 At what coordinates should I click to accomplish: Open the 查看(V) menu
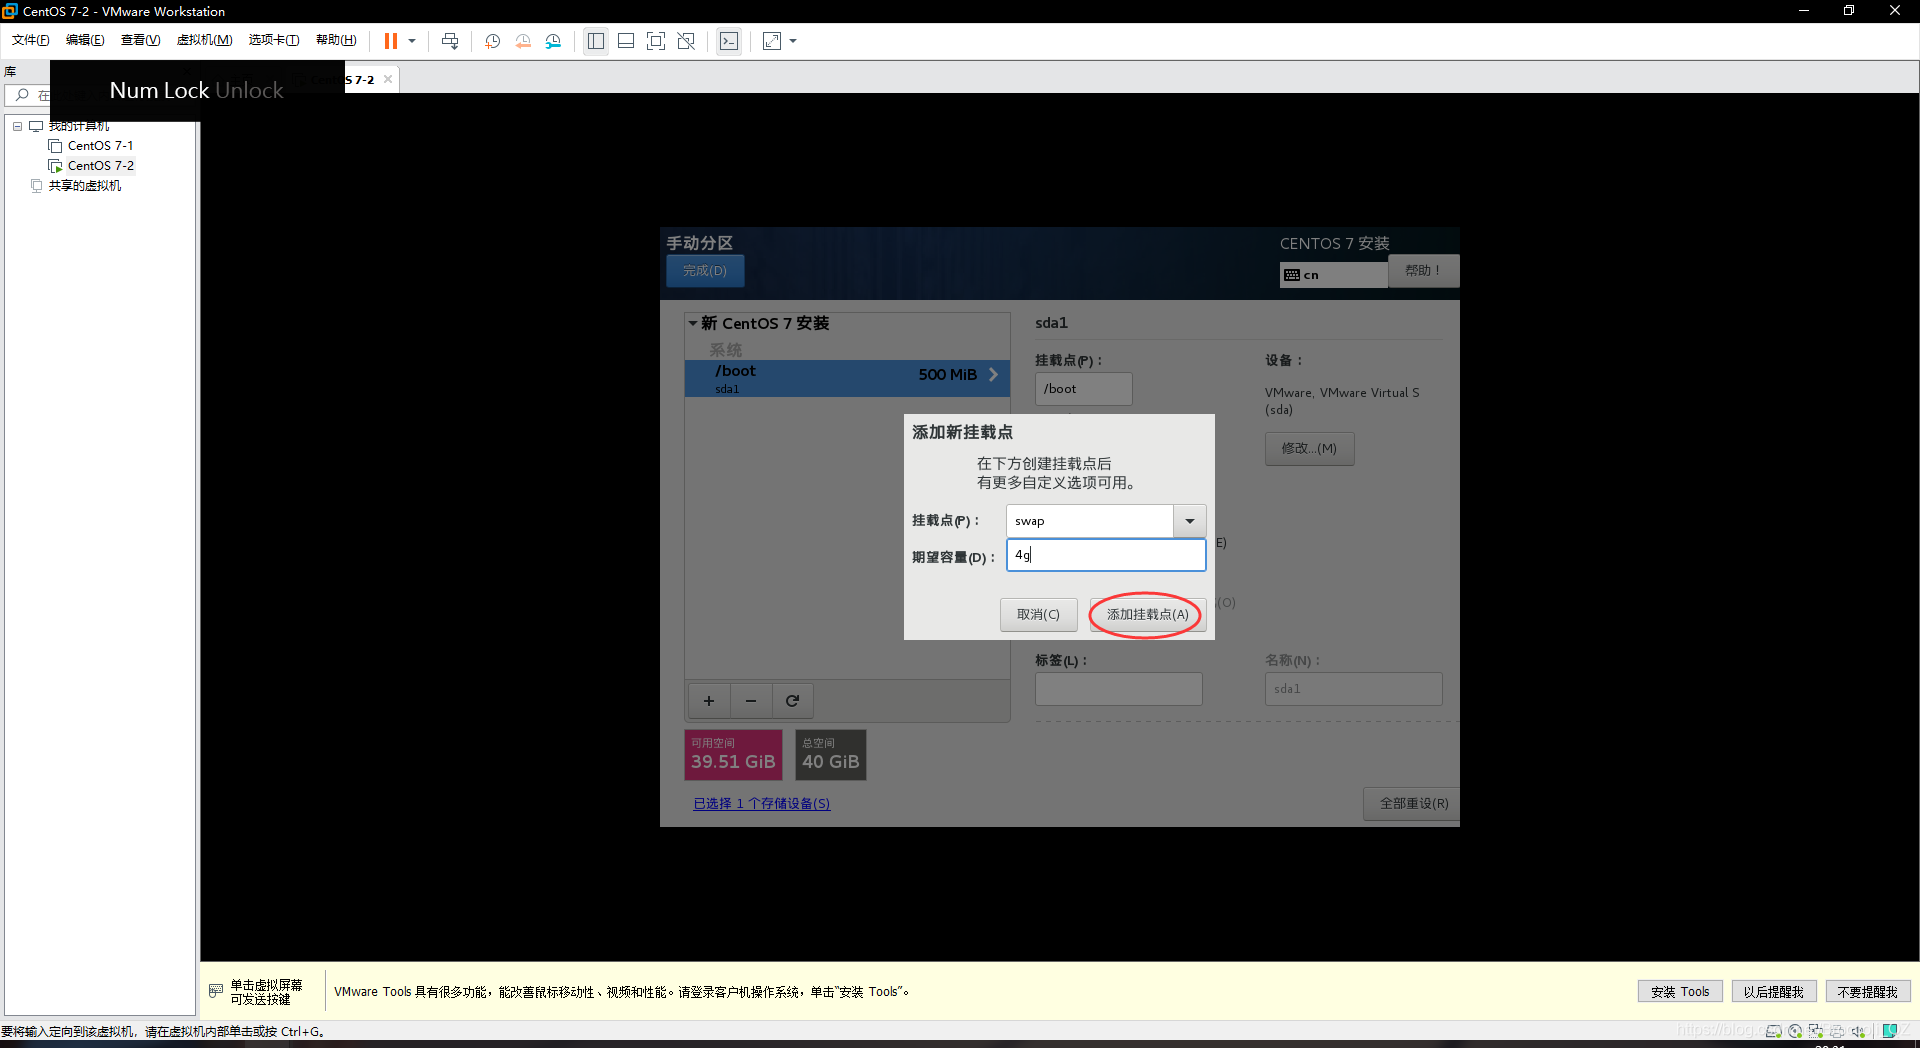(140, 40)
